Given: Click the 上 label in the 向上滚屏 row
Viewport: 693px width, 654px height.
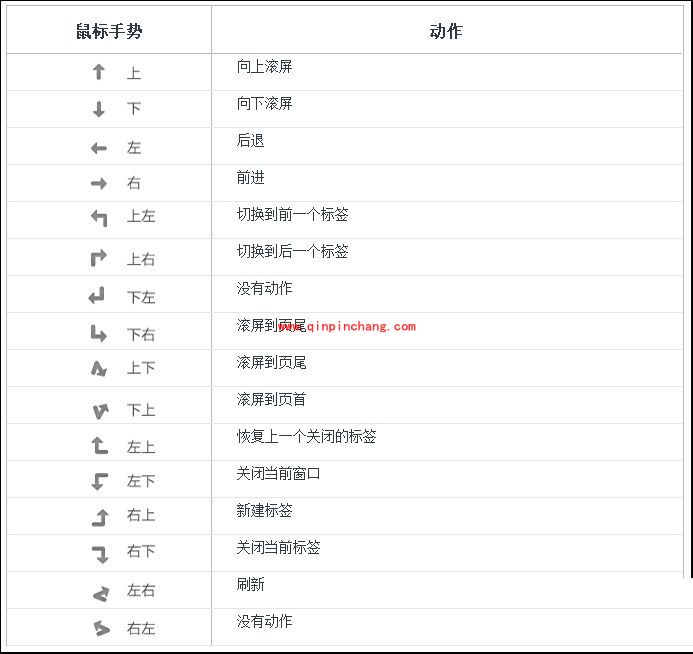Looking at the screenshot, I should coord(134,73).
